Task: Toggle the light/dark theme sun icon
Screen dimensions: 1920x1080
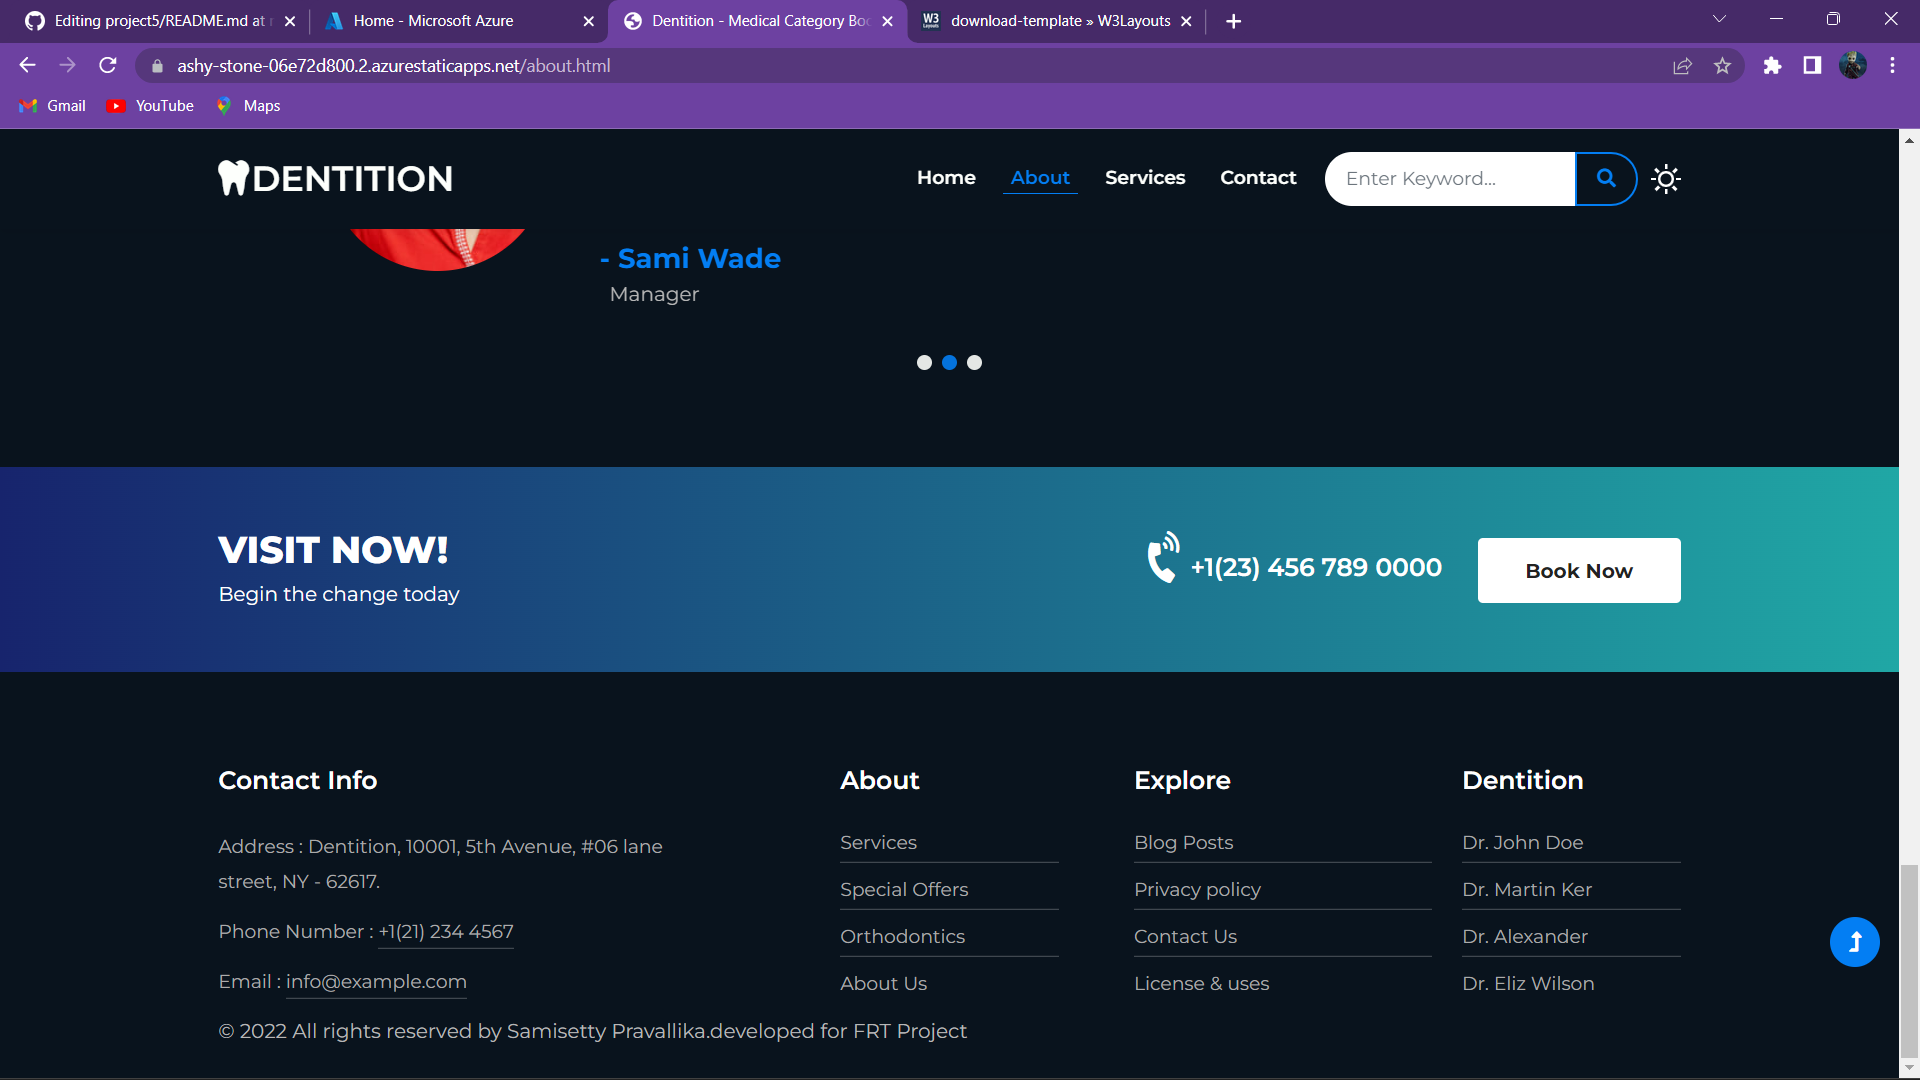Action: [x=1666, y=179]
